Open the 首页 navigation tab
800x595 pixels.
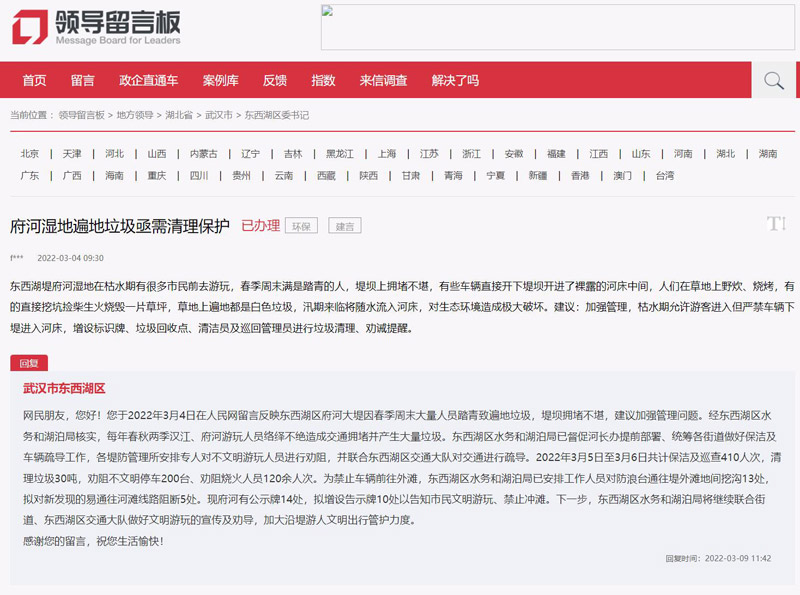point(34,80)
